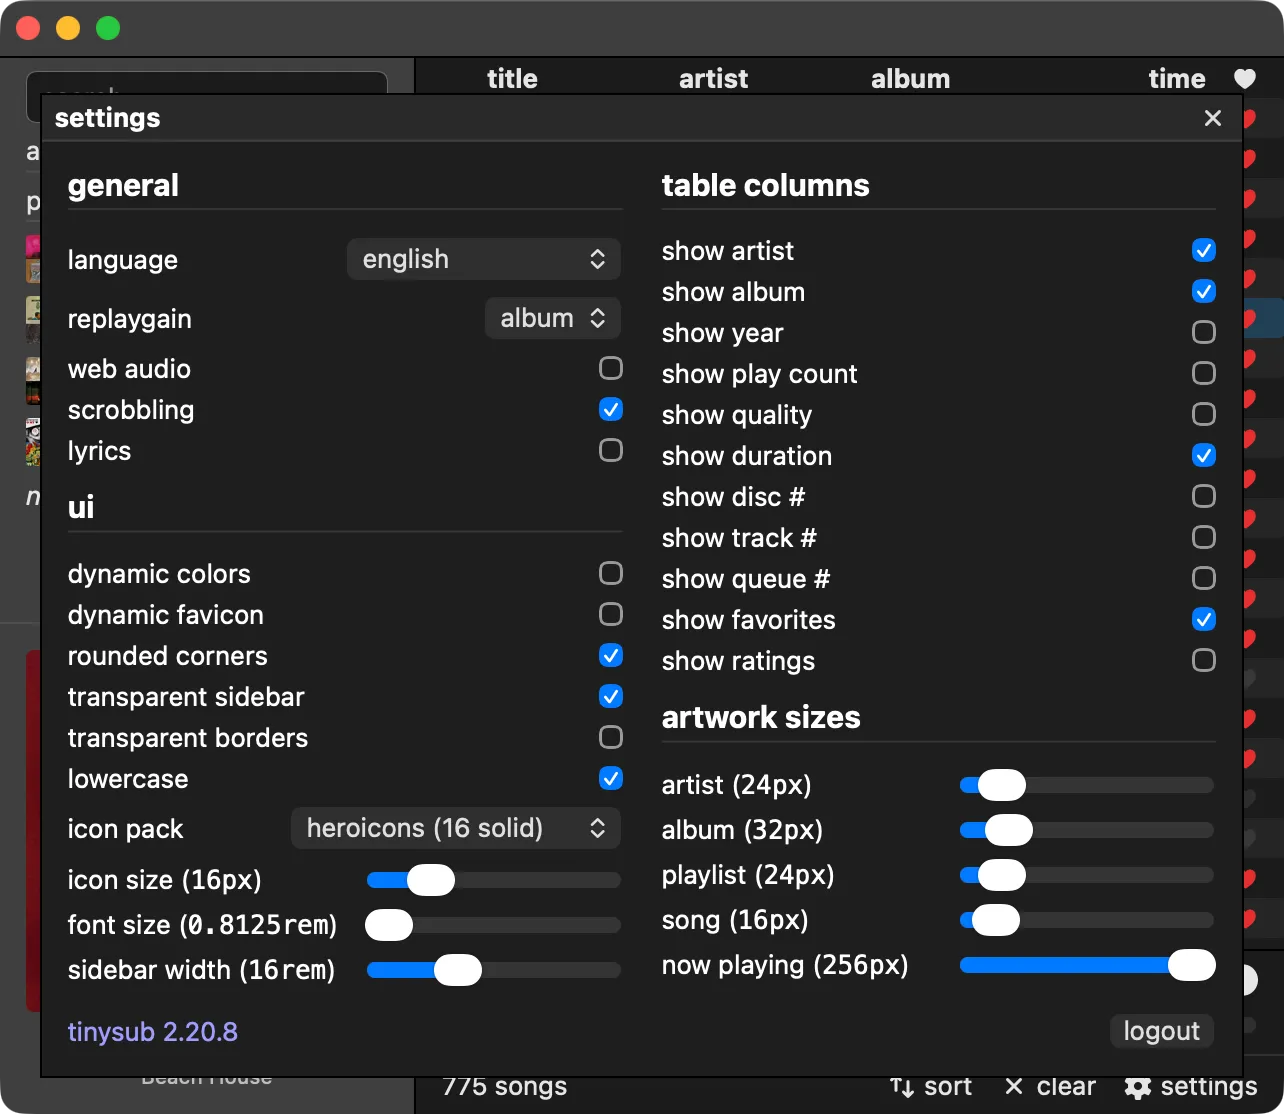
Task: Check show quality column
Action: pyautogui.click(x=1204, y=414)
